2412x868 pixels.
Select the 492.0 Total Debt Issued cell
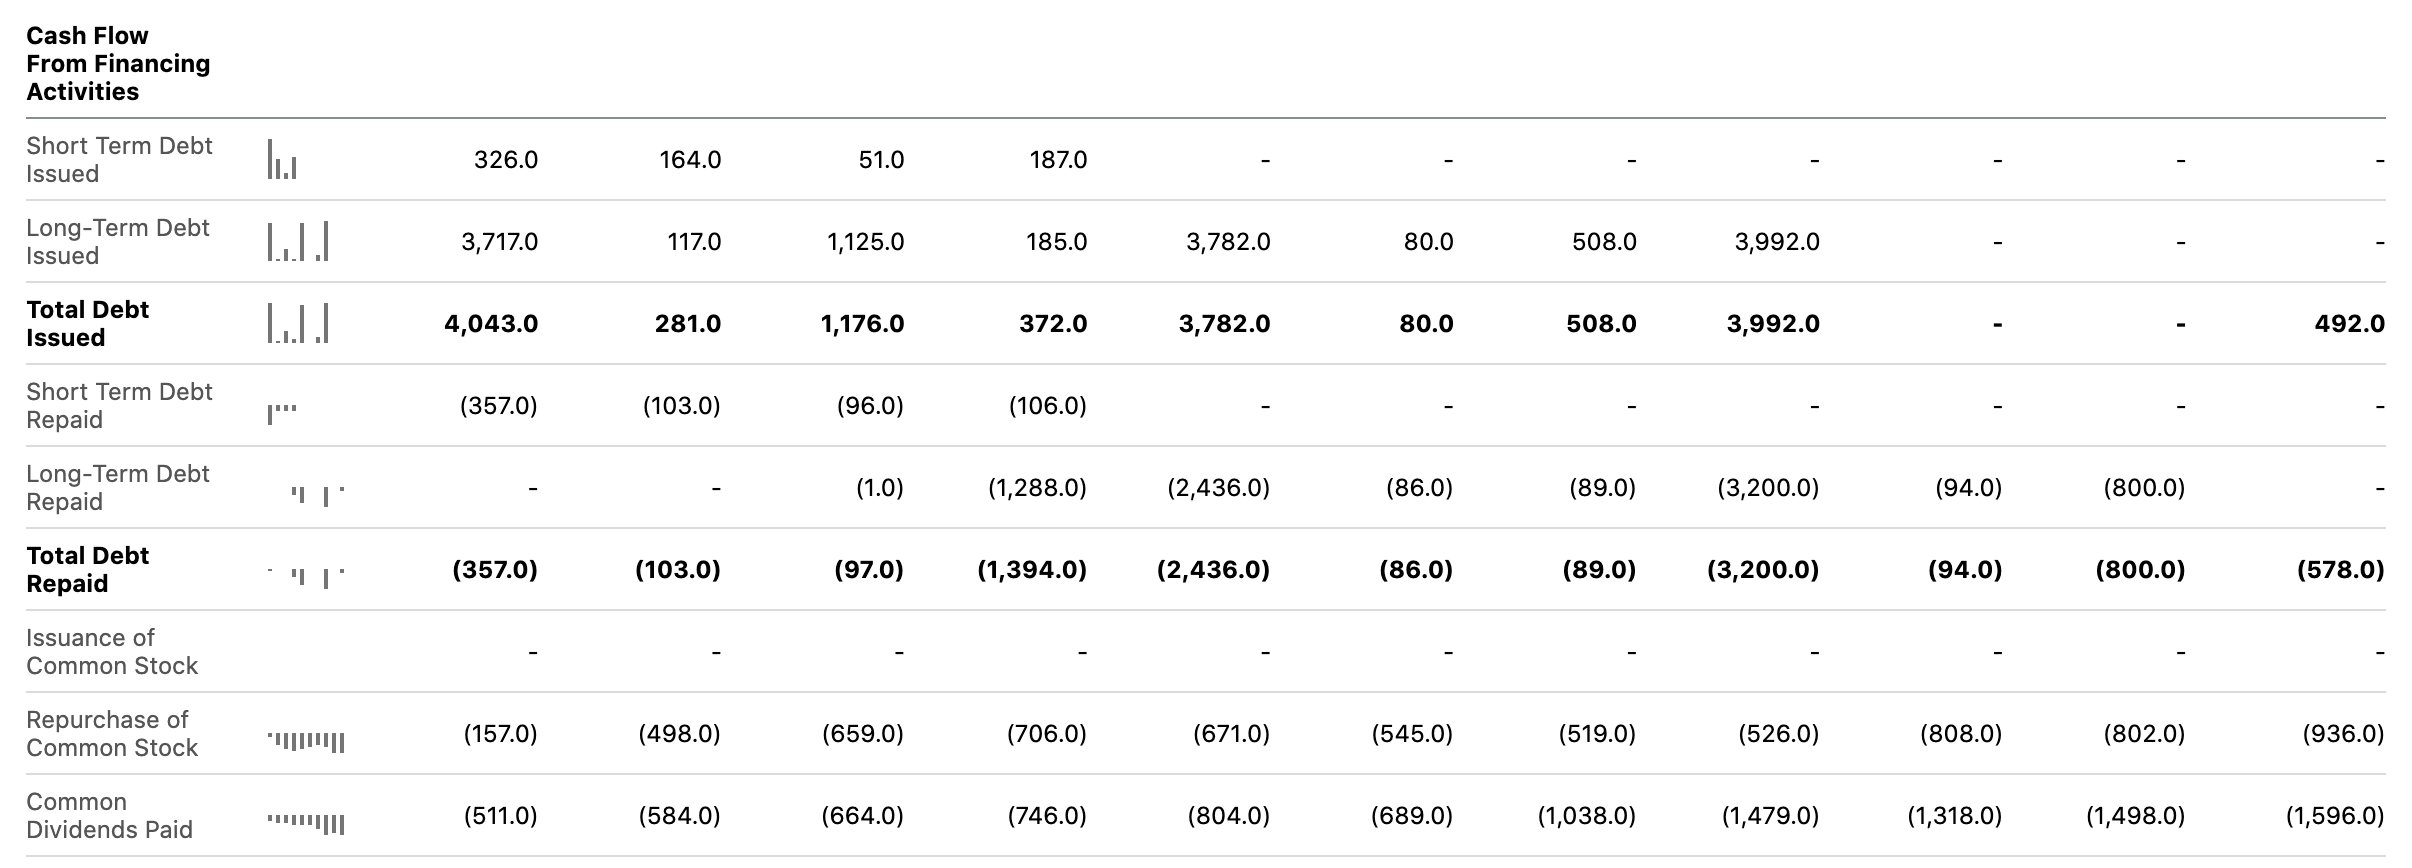tap(2349, 324)
